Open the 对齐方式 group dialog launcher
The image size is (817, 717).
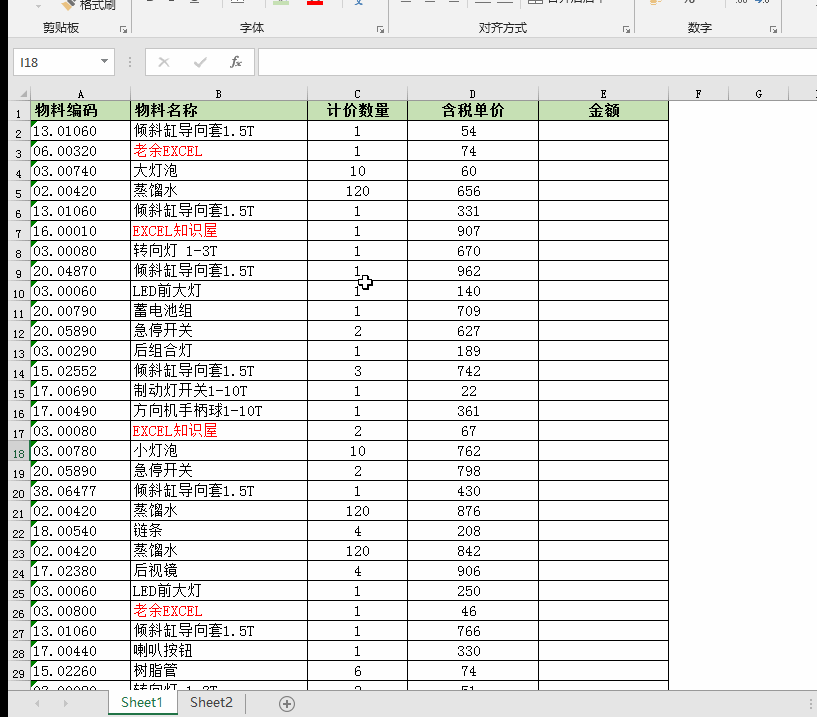click(x=626, y=30)
